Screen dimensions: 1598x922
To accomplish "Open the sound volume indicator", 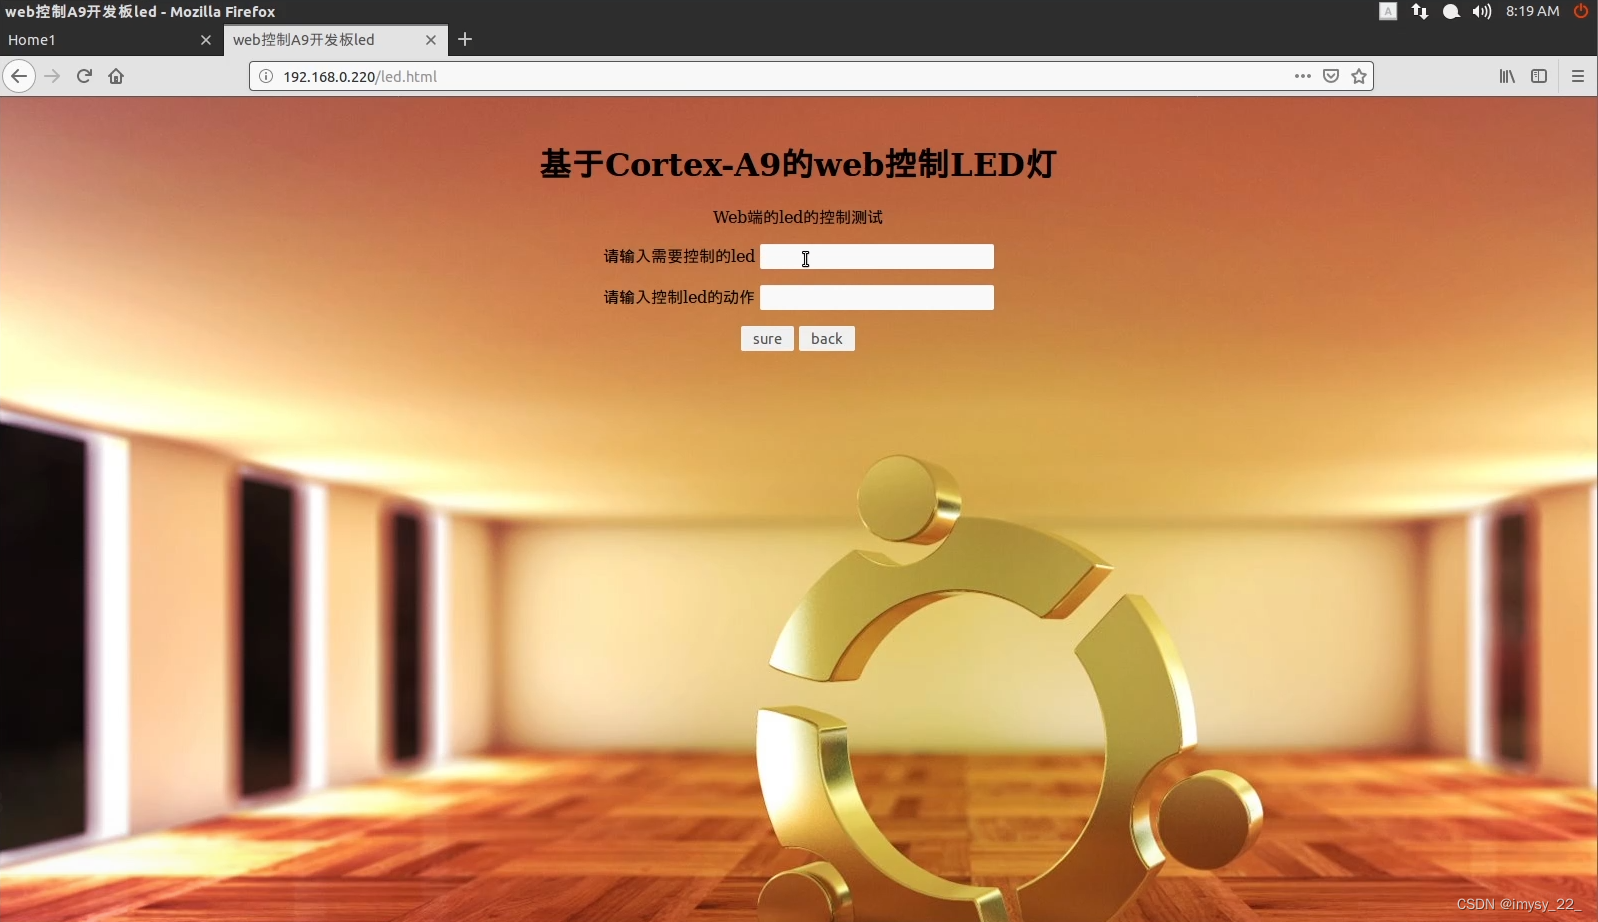I will 1482,11.
